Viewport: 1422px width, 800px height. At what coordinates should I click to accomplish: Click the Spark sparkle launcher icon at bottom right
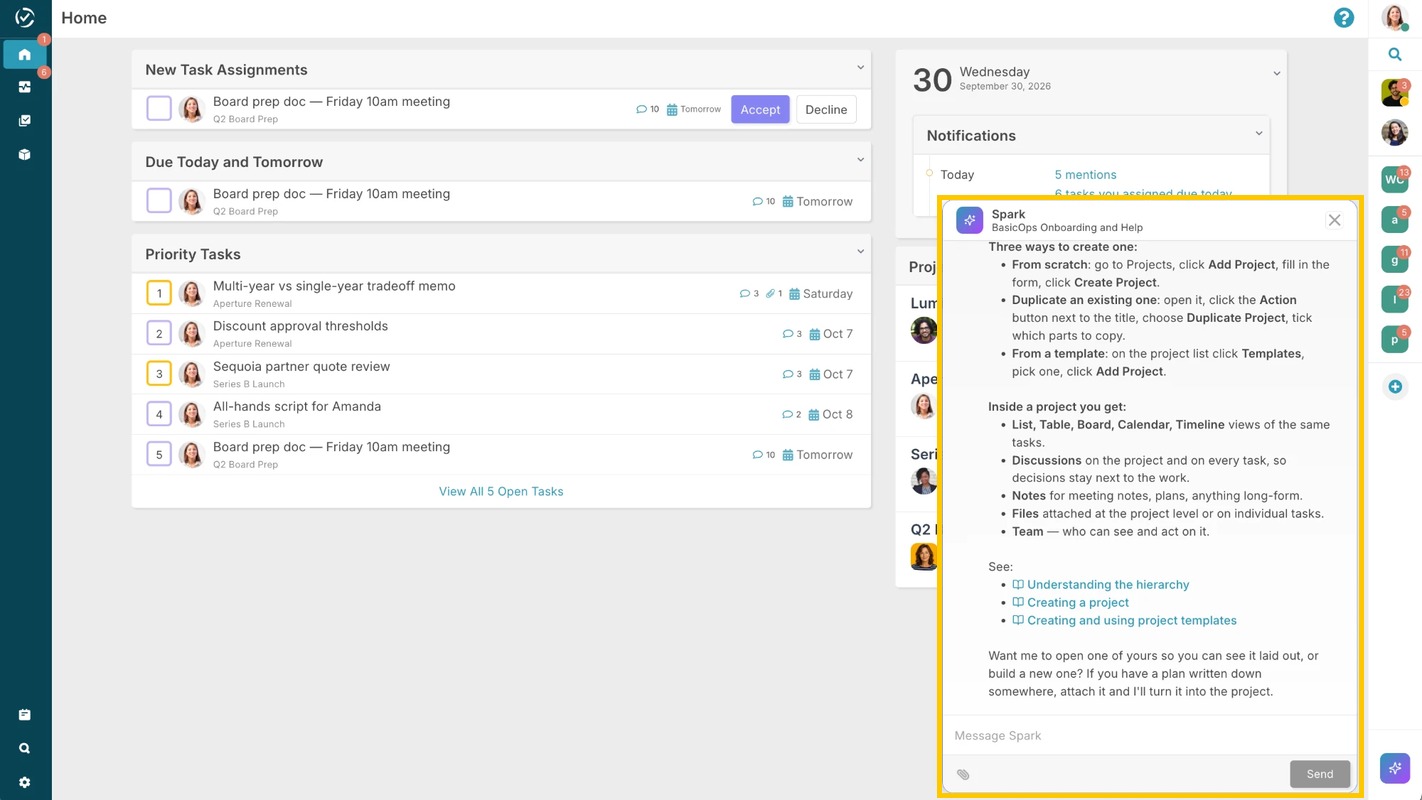[1395, 768]
